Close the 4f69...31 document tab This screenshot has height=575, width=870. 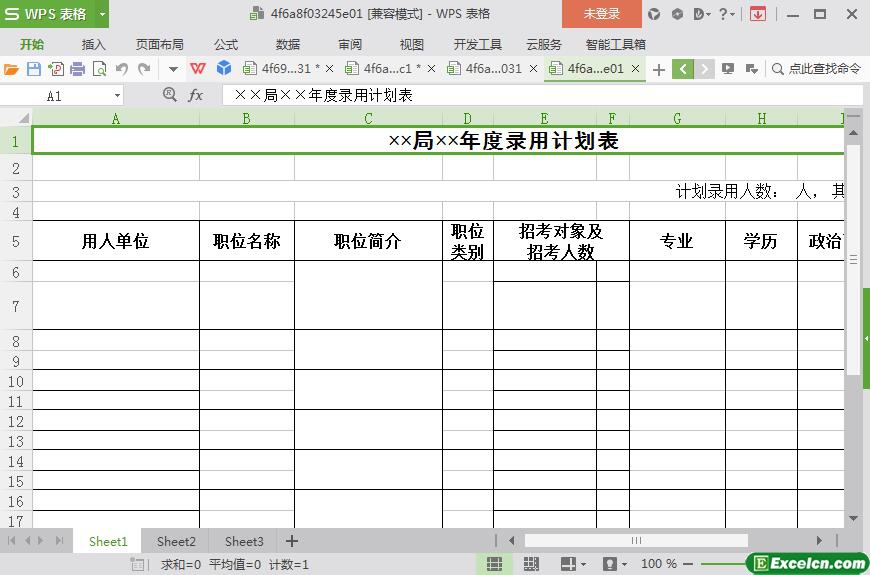click(330, 69)
